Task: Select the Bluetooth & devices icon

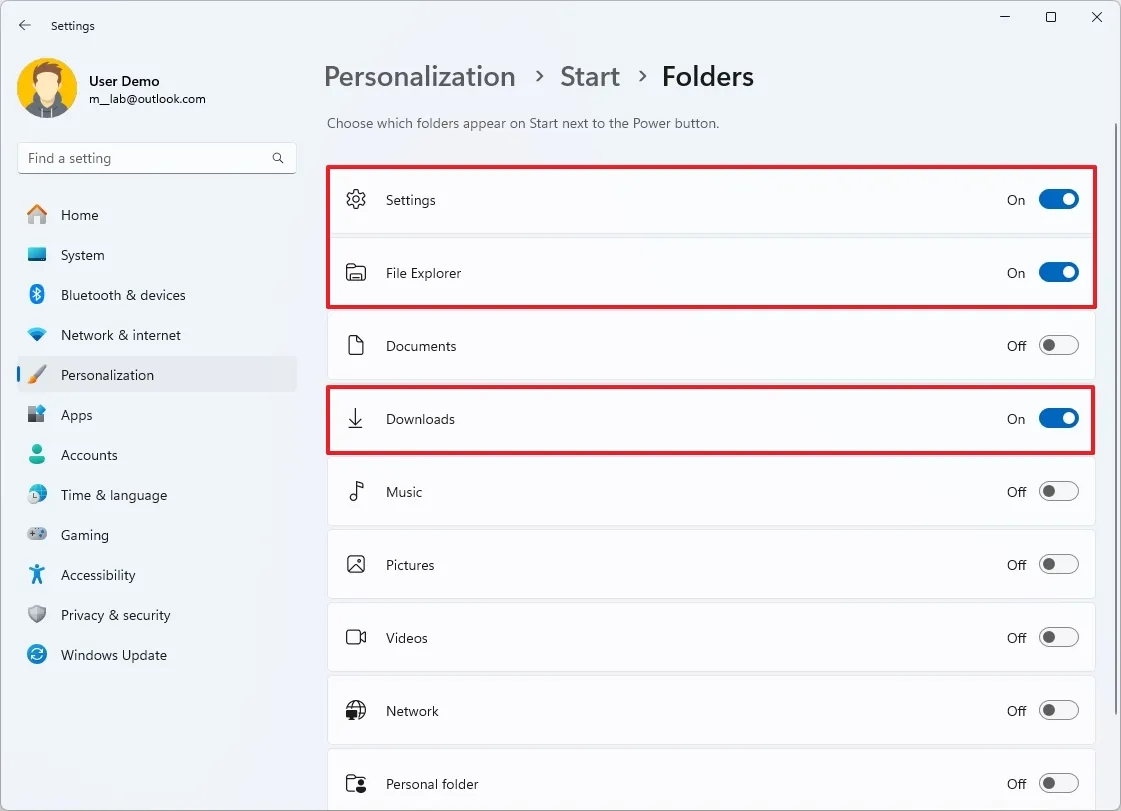Action: tap(36, 295)
